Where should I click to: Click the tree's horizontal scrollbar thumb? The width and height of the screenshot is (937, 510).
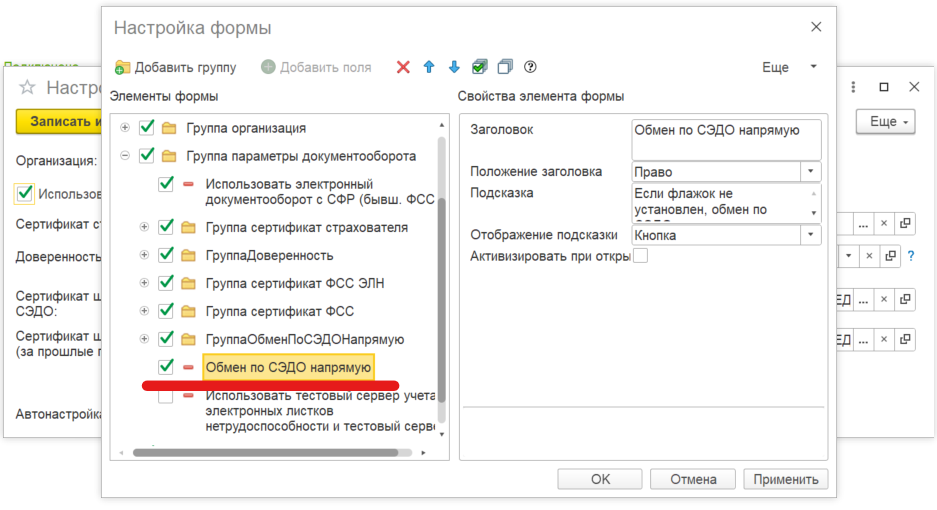pos(265,453)
